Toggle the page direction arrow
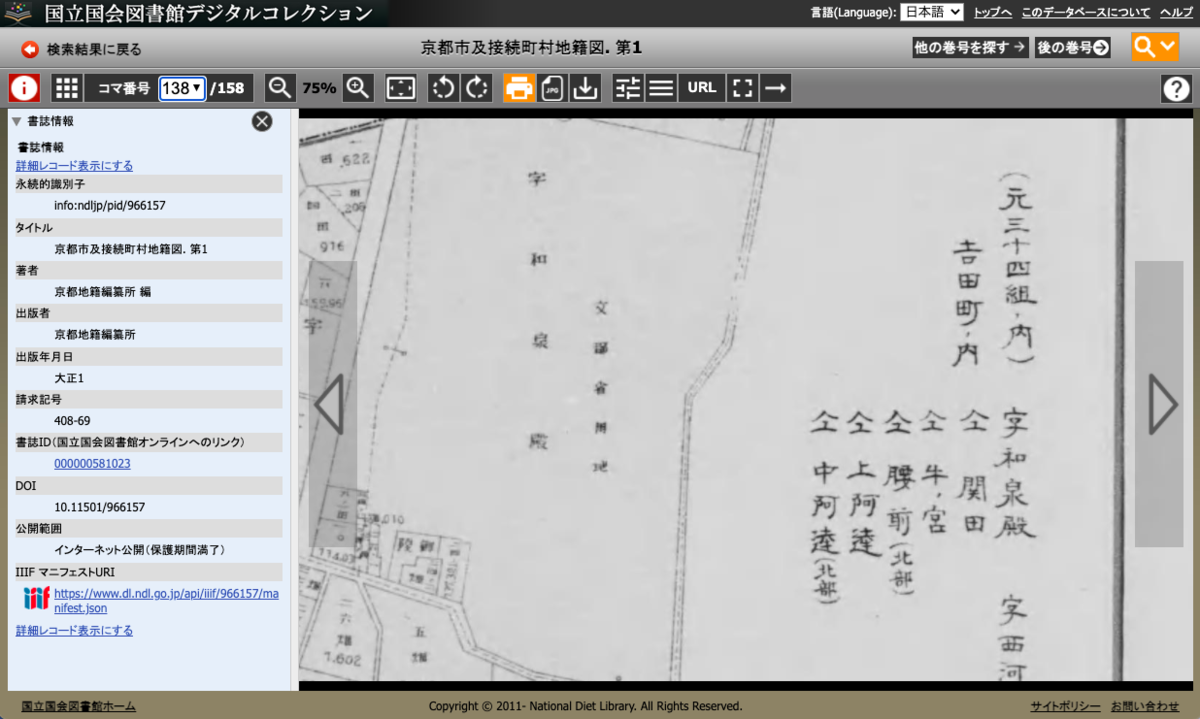Image resolution: width=1200 pixels, height=719 pixels. point(774,88)
